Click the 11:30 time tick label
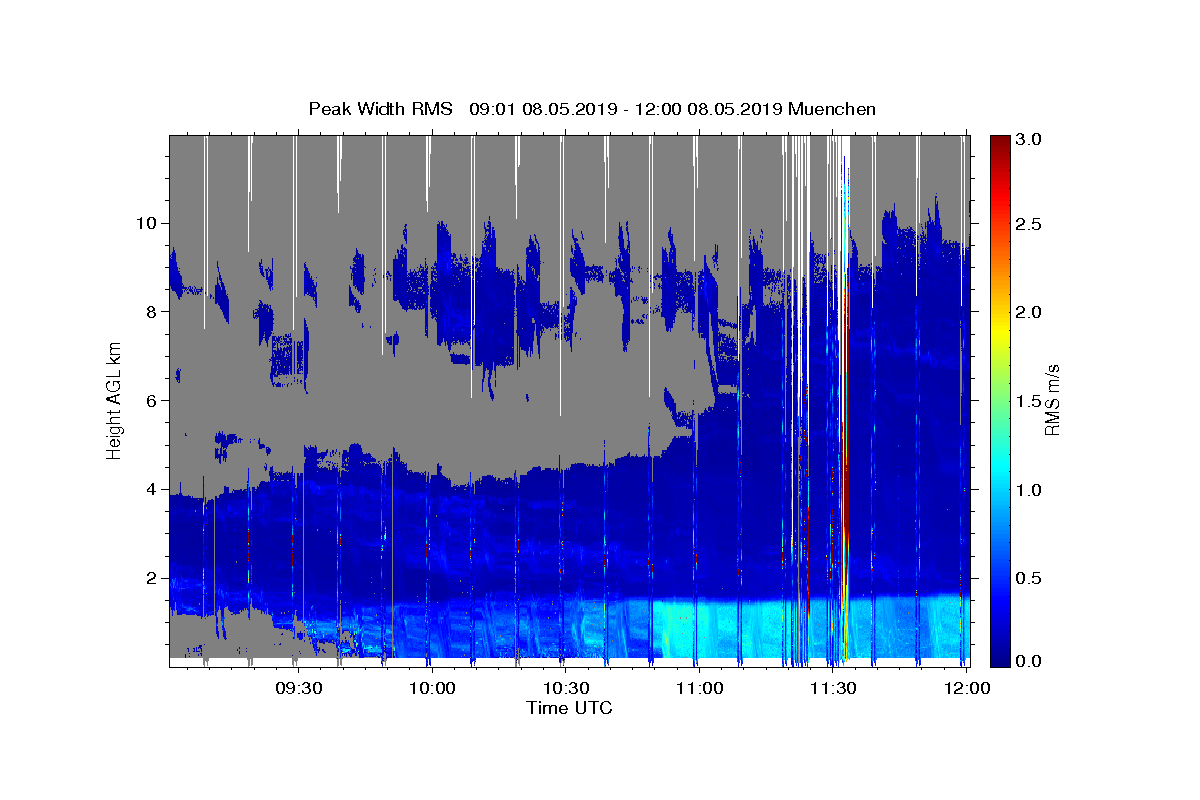The height and width of the screenshot is (800, 1200). 832,689
